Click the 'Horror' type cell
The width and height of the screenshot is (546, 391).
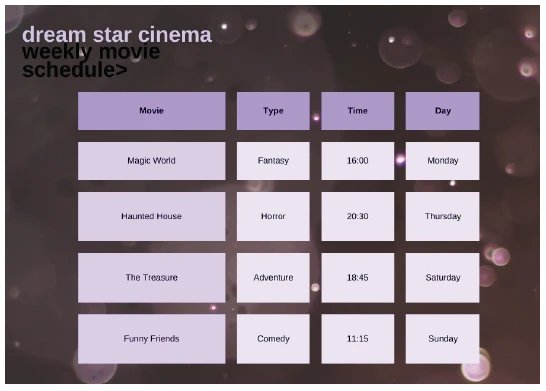click(273, 216)
